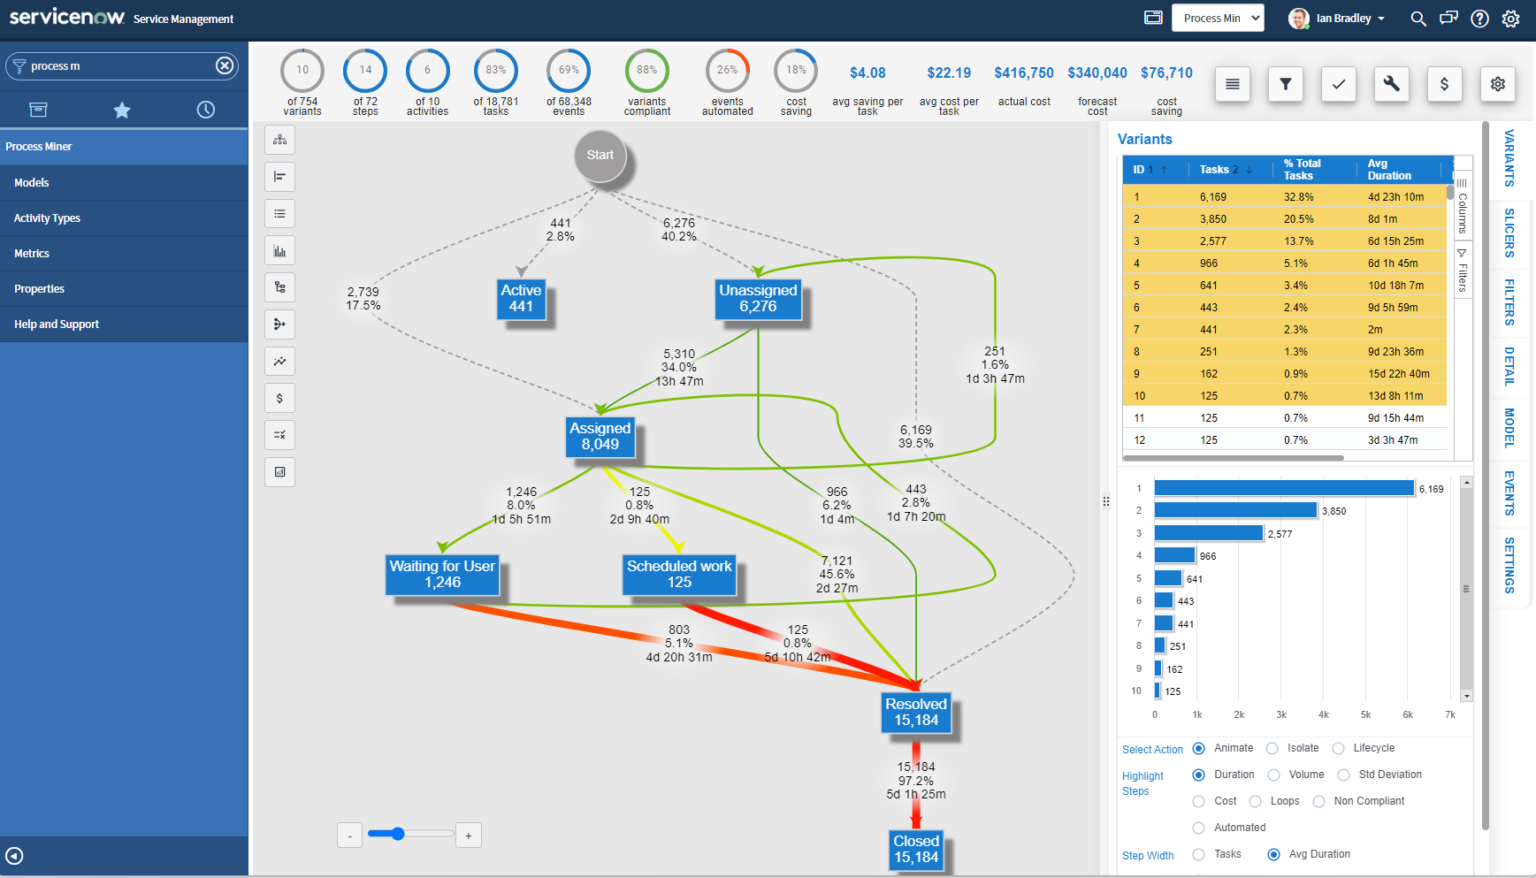Zoom out with the minus button

coord(350,835)
